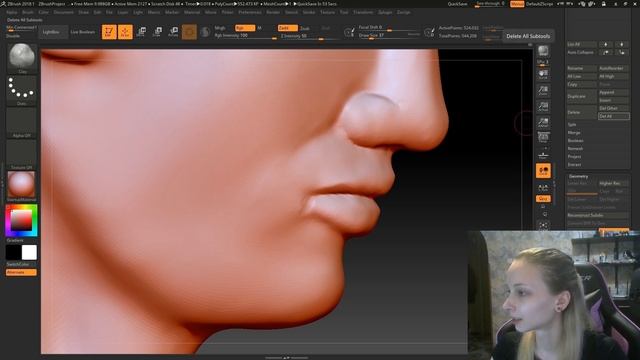Click the Append button

click(x=614, y=92)
